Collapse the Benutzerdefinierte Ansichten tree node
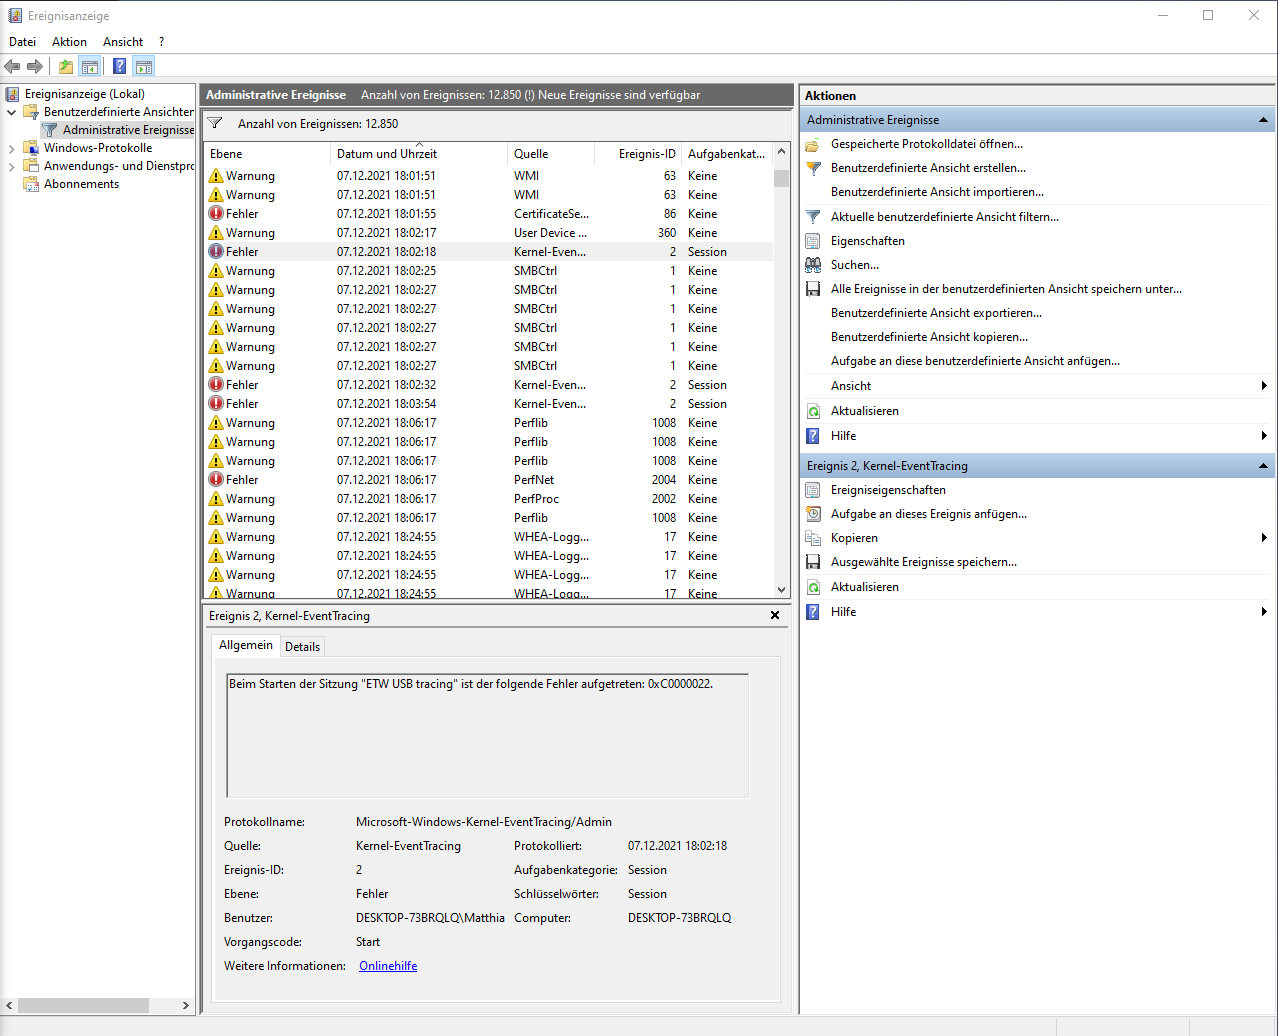The image size is (1278, 1036). pos(12,112)
